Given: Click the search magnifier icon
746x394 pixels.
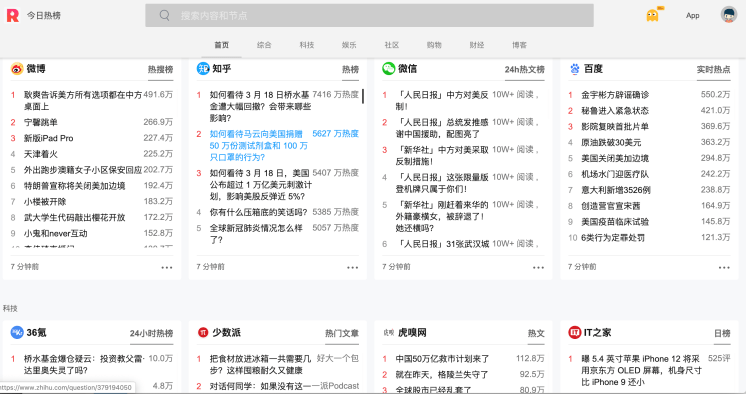Looking at the screenshot, I should click(x=165, y=15).
